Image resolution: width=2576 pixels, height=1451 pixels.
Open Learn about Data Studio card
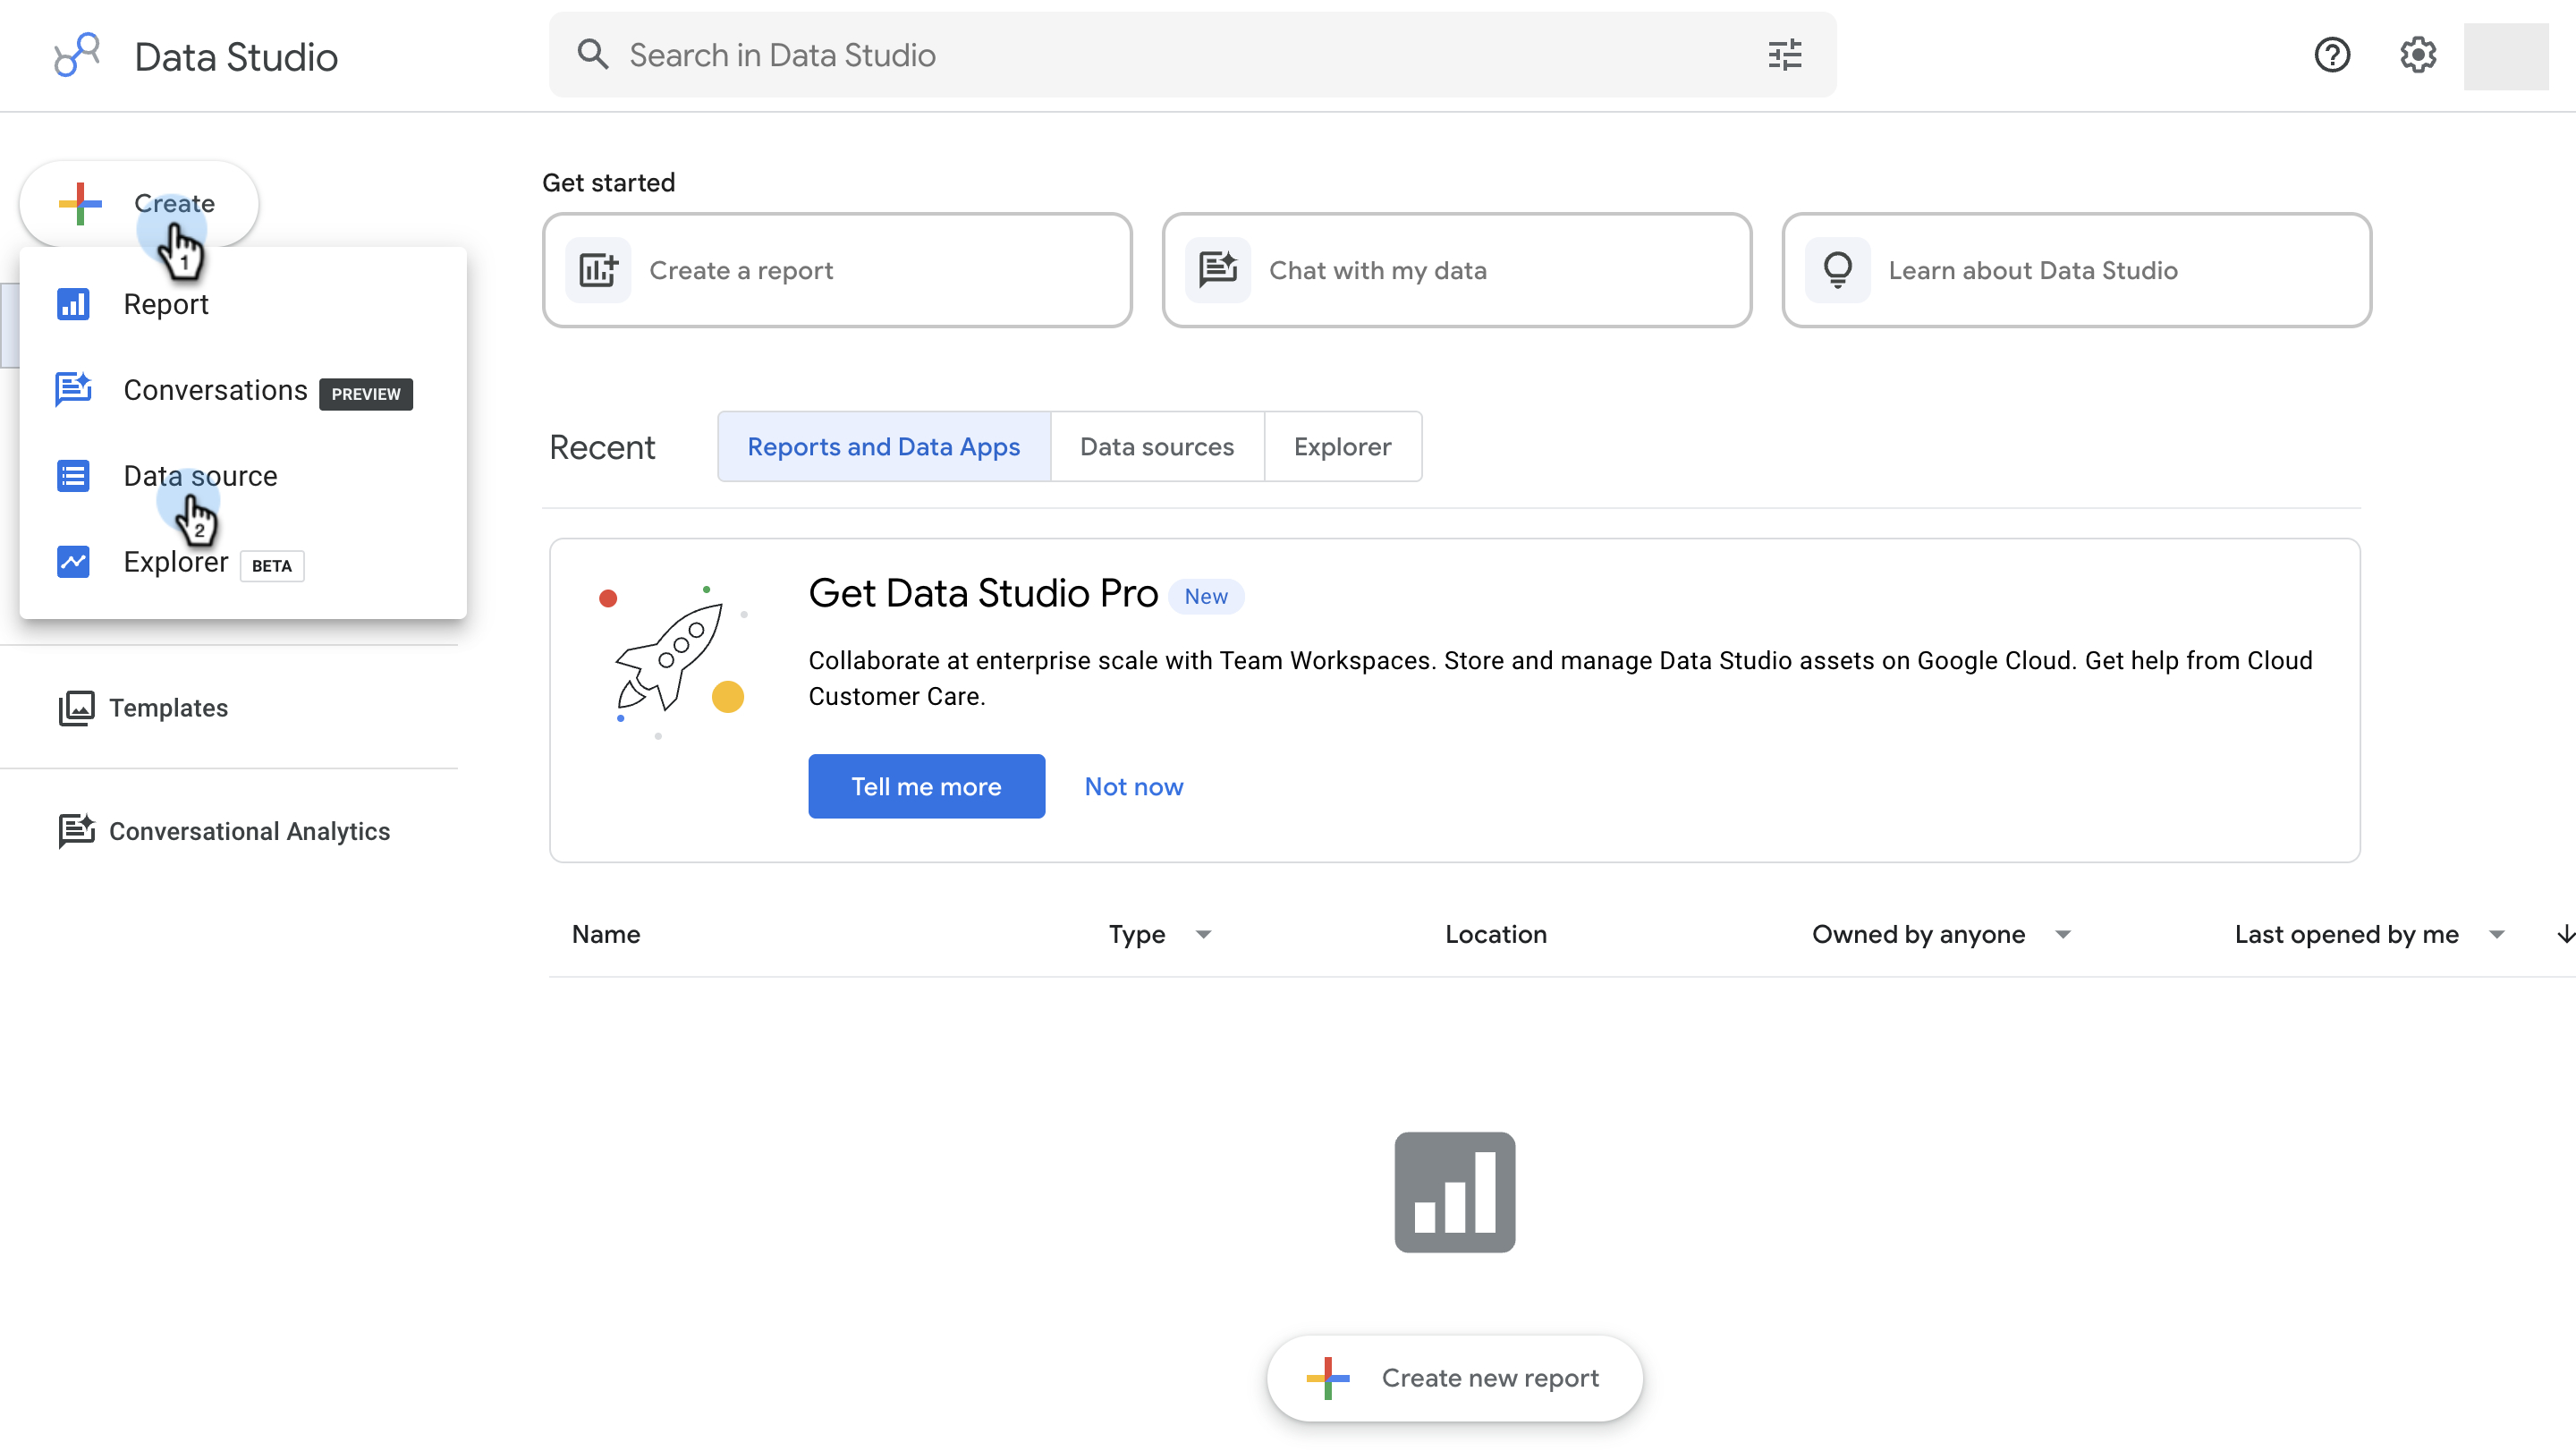point(2076,270)
